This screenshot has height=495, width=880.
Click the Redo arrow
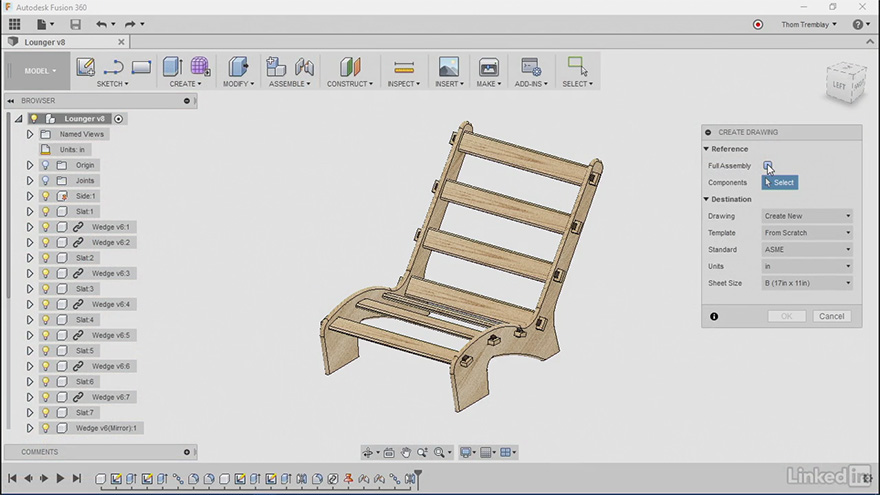tap(130, 24)
